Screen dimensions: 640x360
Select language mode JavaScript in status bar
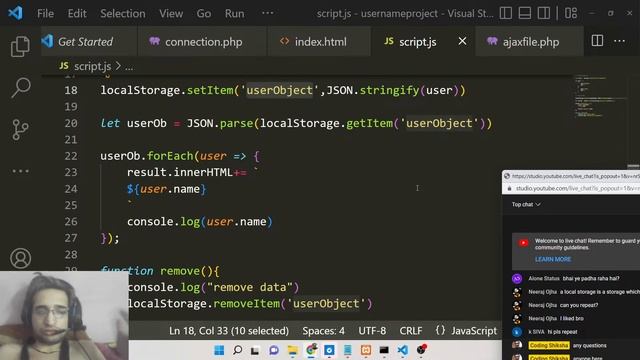point(474,331)
